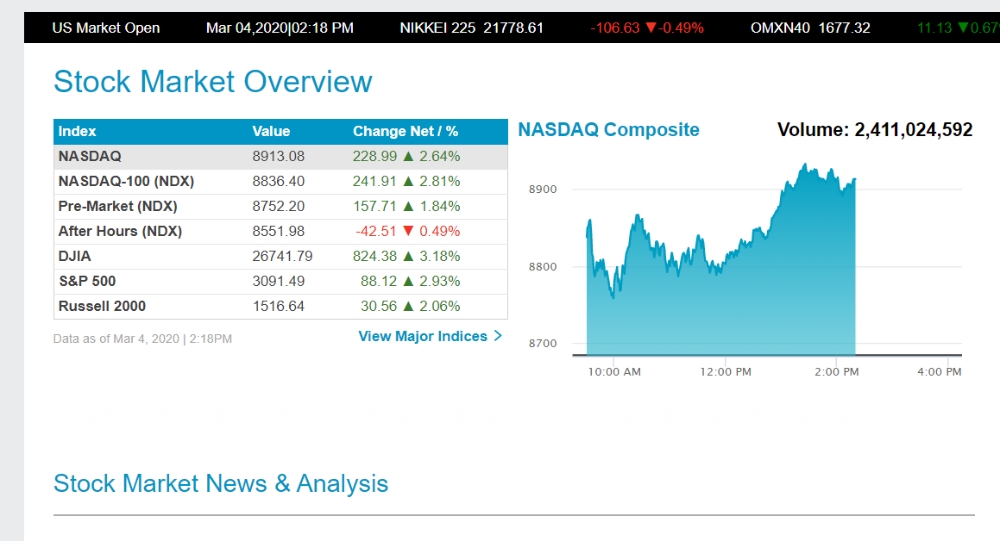Screen dimensions: 1000x541
Task: Click the red down arrow beside NIKKEI 225 change
Action: pyautogui.click(x=651, y=28)
